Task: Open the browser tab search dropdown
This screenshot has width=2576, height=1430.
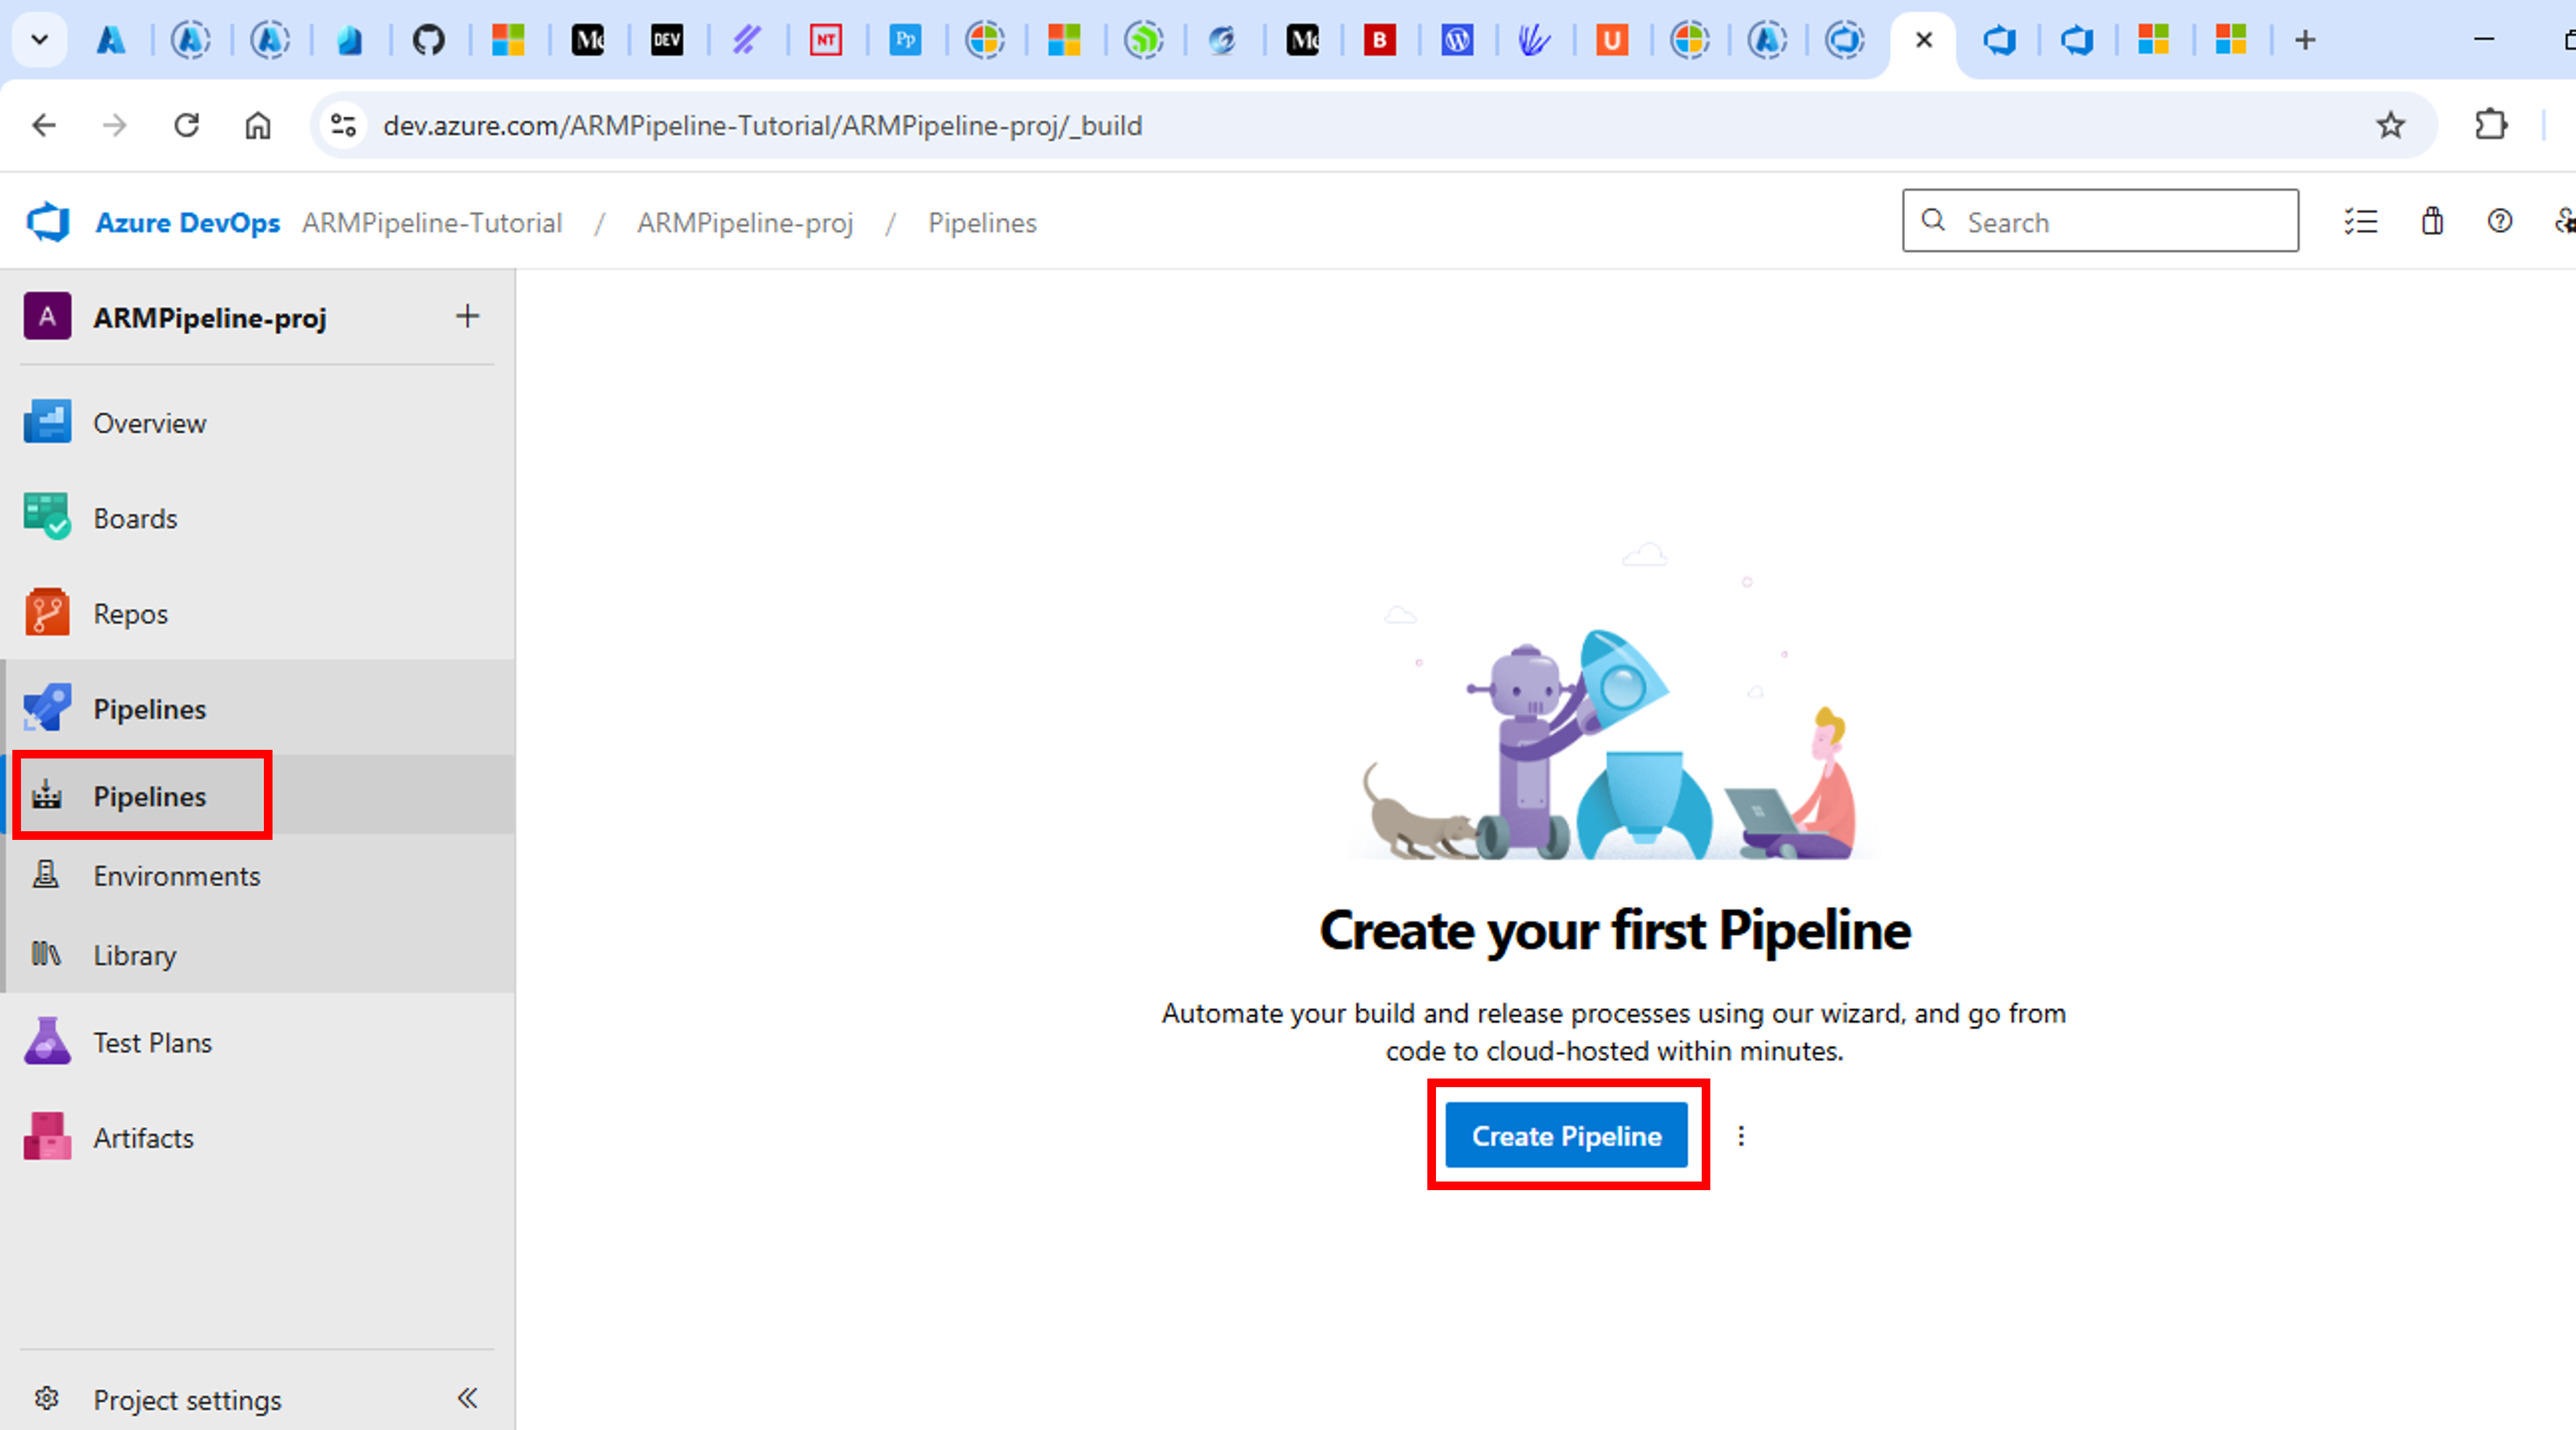Action: point(39,40)
